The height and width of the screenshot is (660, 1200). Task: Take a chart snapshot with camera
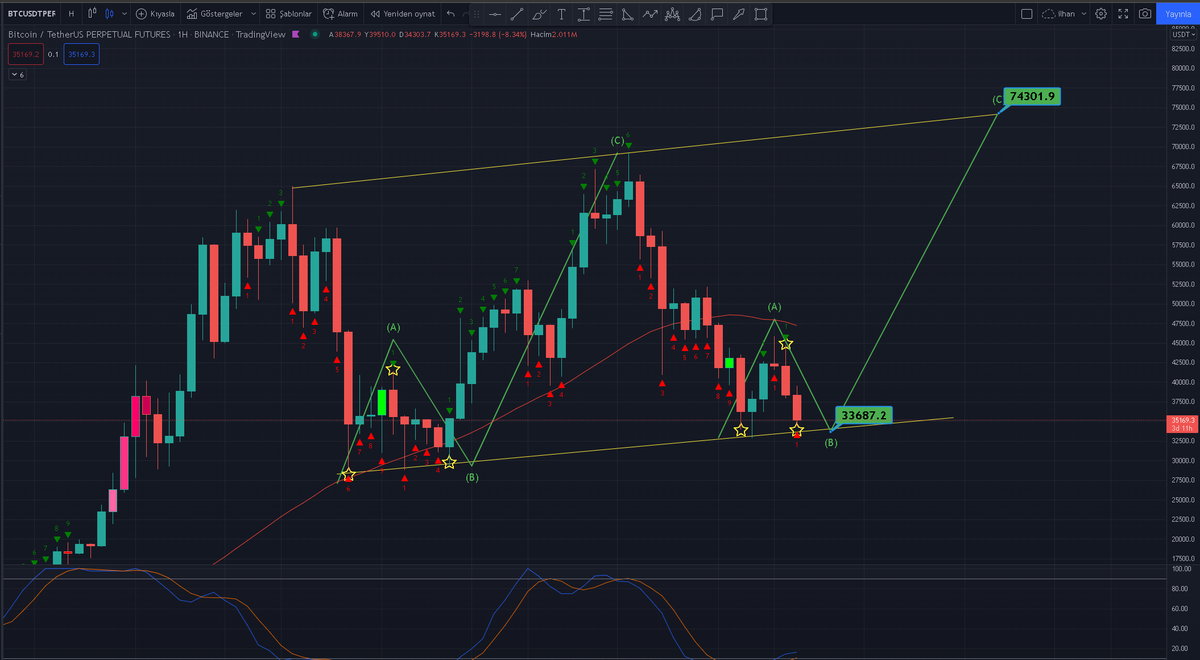1145,14
